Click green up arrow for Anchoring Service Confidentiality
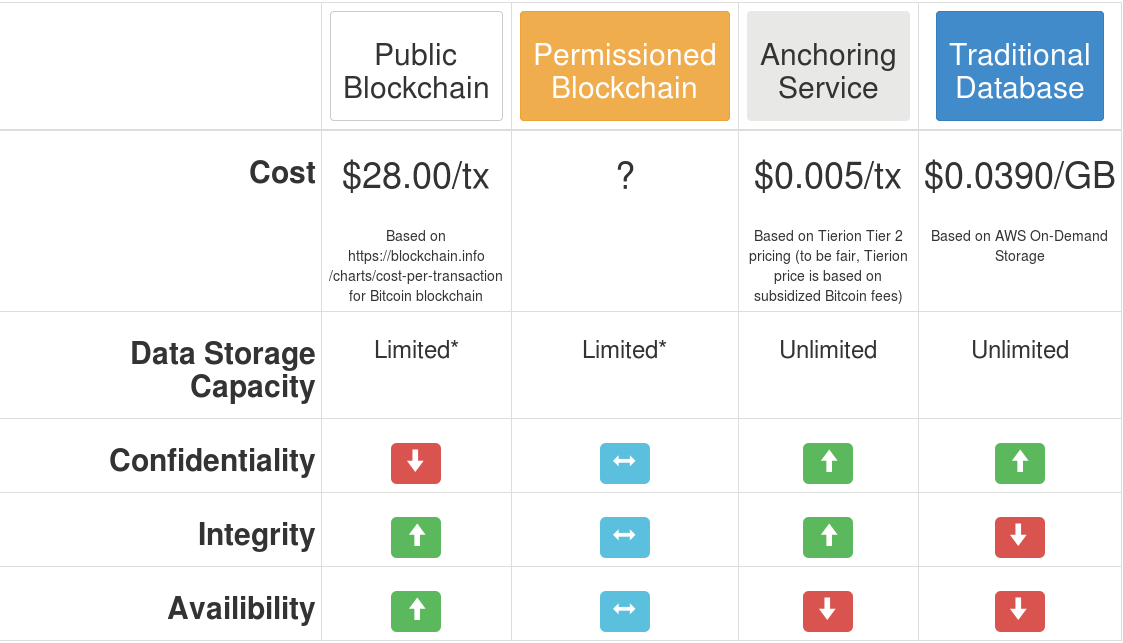This screenshot has height=643, width=1123. click(828, 463)
